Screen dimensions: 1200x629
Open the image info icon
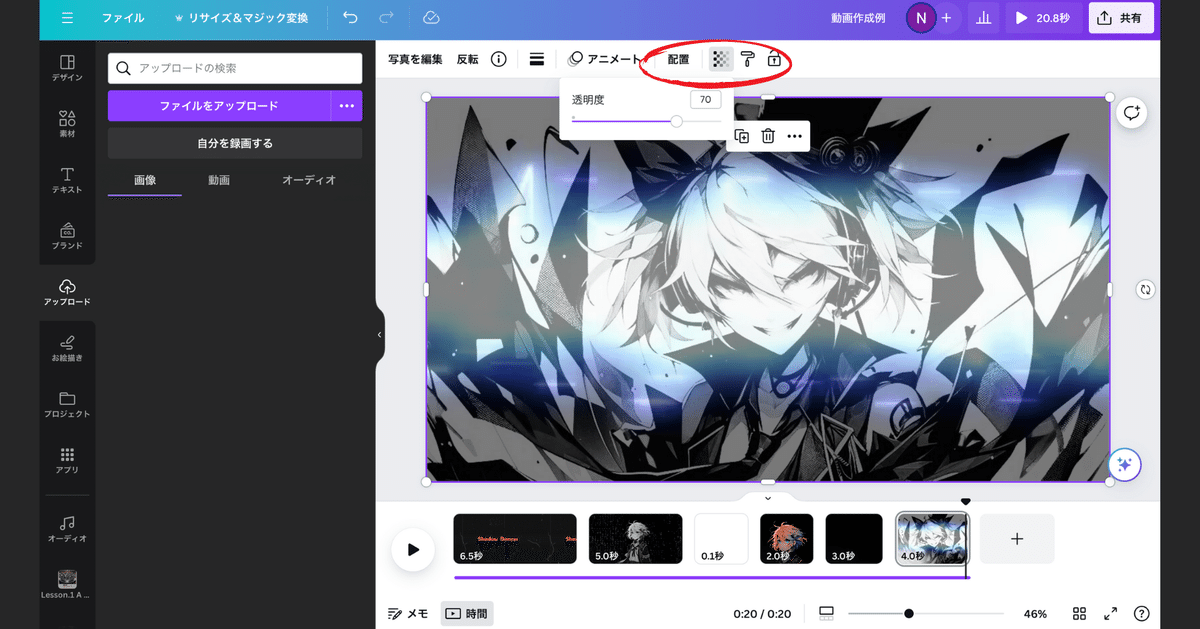498,59
